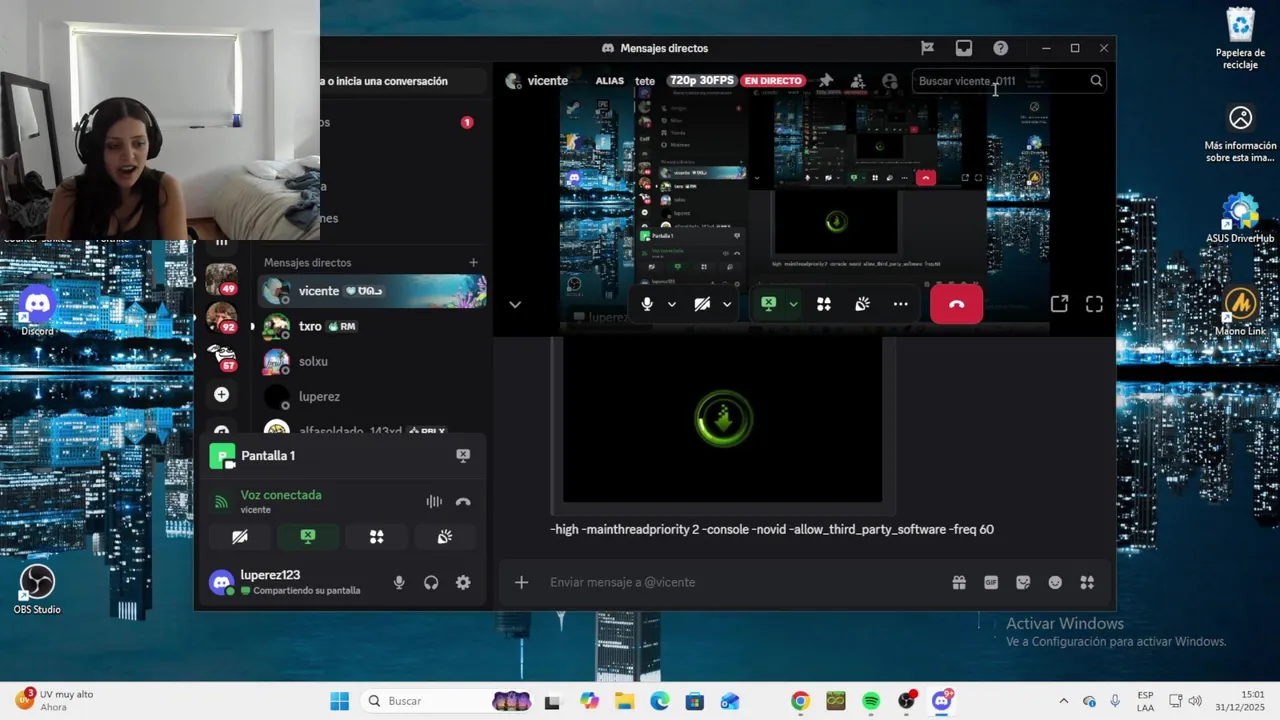
Task: Click the search magnifier in Discord header
Action: pos(1096,81)
